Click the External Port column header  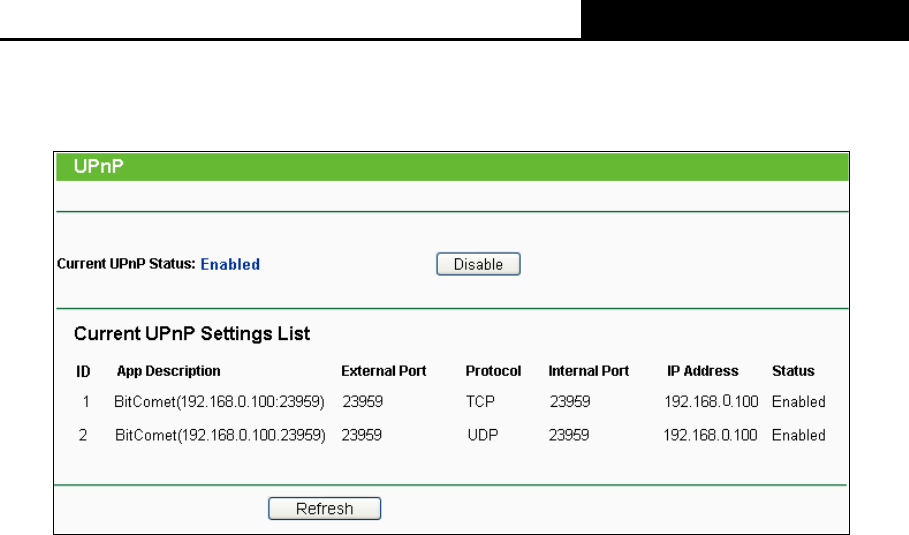pos(384,371)
